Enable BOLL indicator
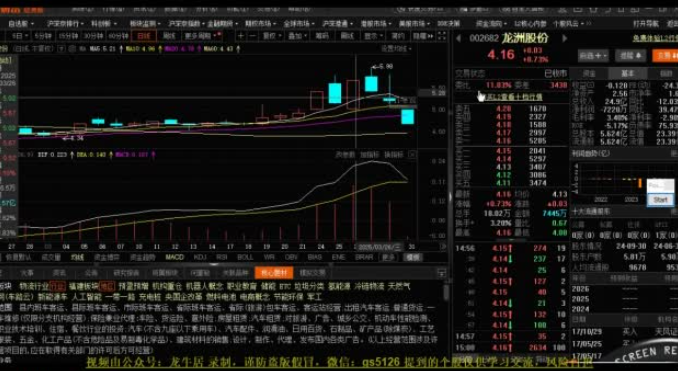678x371 pixels. tap(245, 257)
